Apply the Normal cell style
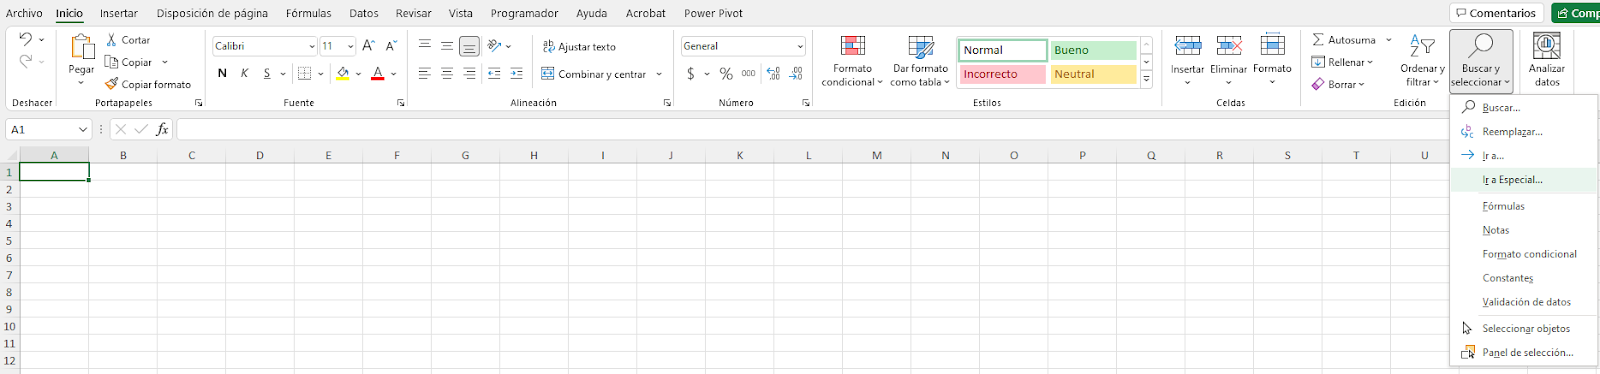 click(x=1003, y=50)
